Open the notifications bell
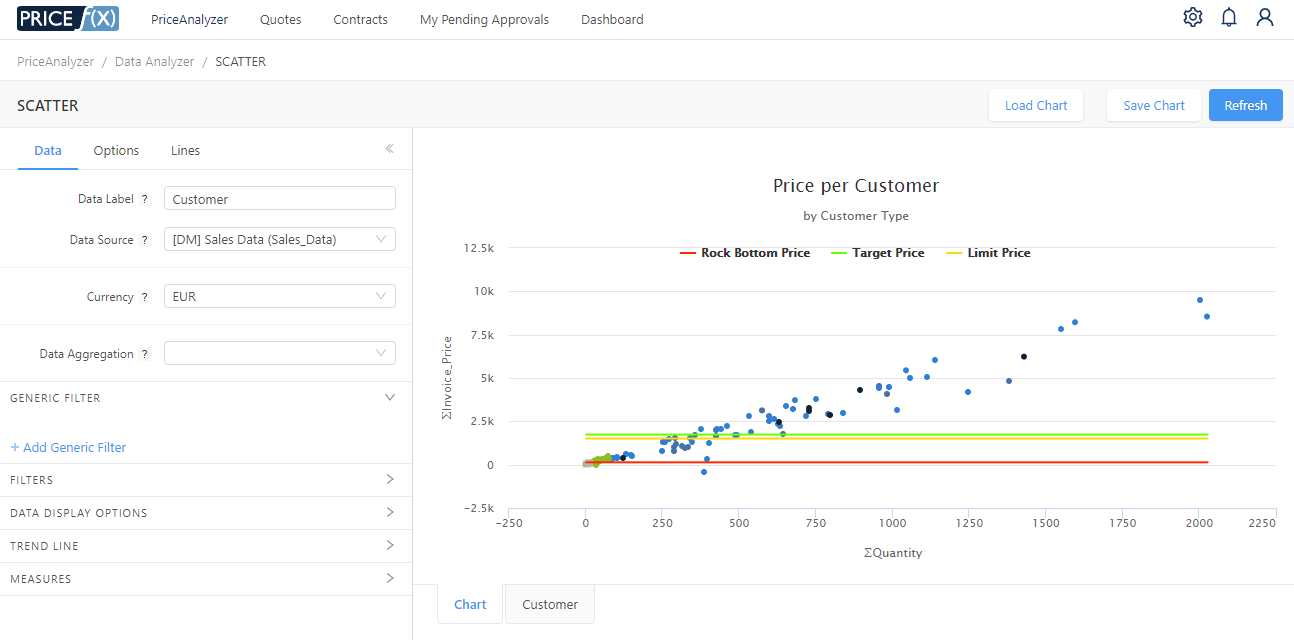 [1229, 17]
